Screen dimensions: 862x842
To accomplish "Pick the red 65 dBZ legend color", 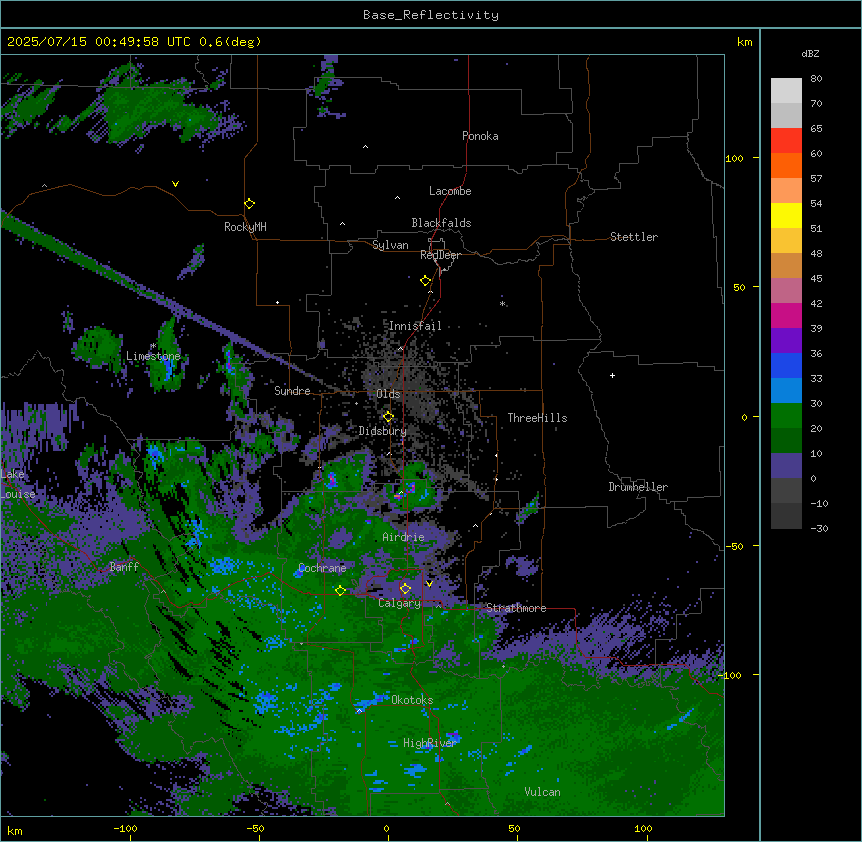I will 786,141.
